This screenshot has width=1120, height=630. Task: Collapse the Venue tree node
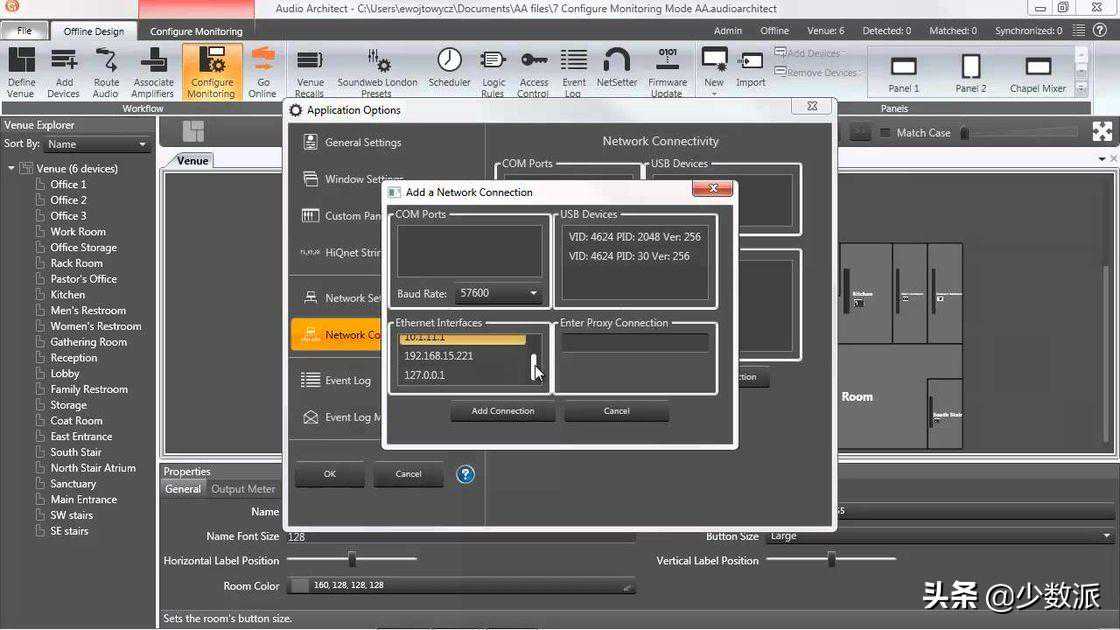(12, 169)
